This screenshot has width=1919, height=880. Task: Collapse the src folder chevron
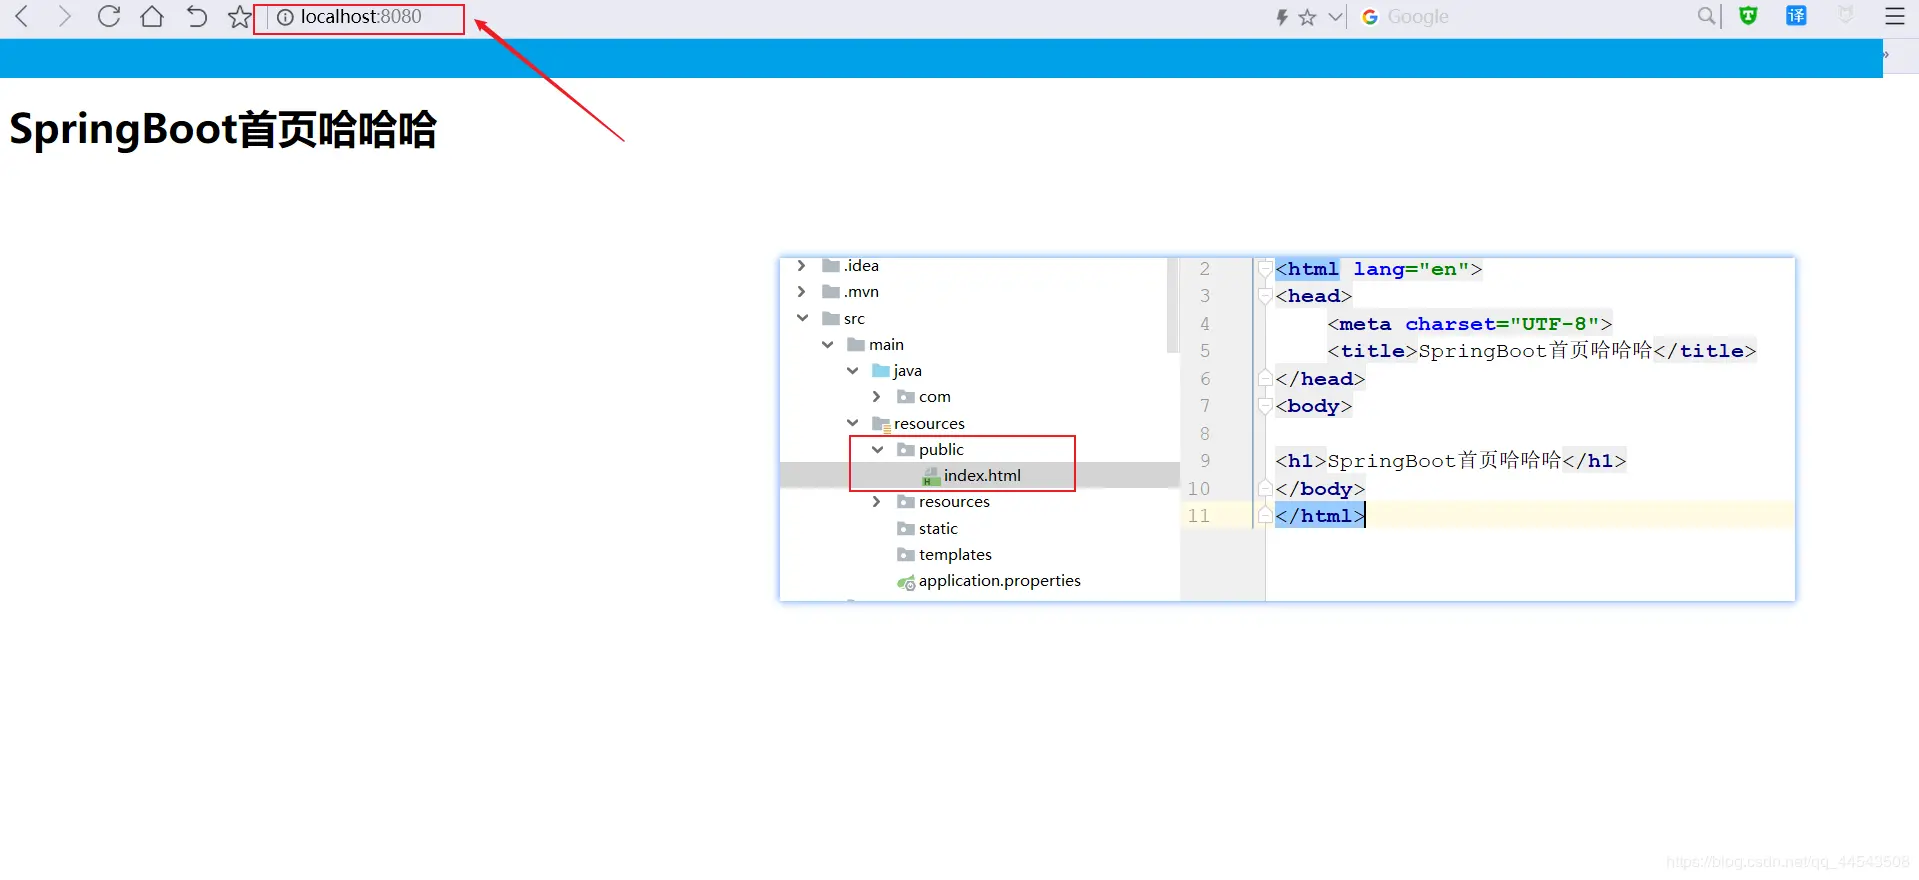click(802, 318)
